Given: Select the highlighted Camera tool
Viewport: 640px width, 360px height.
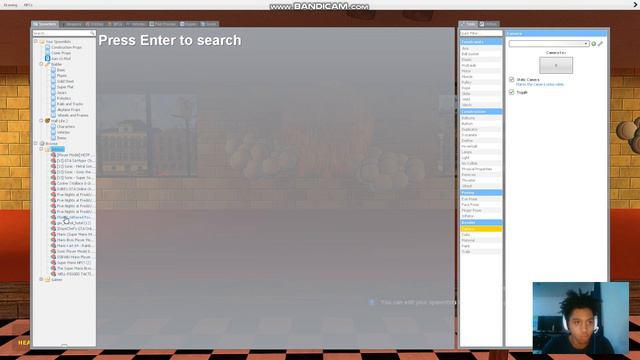Looking at the screenshot, I should [481, 229].
